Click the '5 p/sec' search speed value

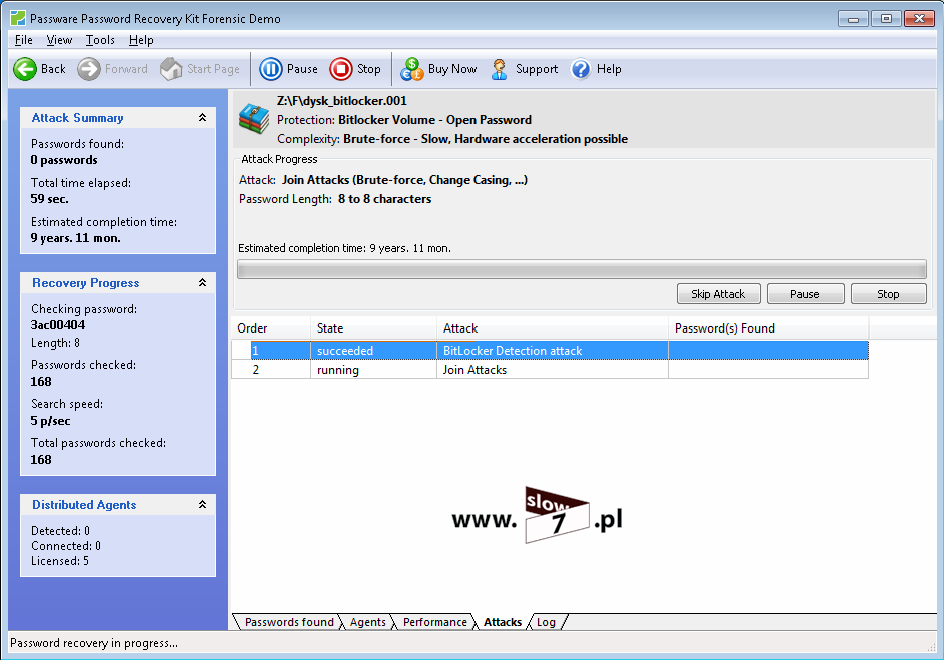[x=51, y=421]
